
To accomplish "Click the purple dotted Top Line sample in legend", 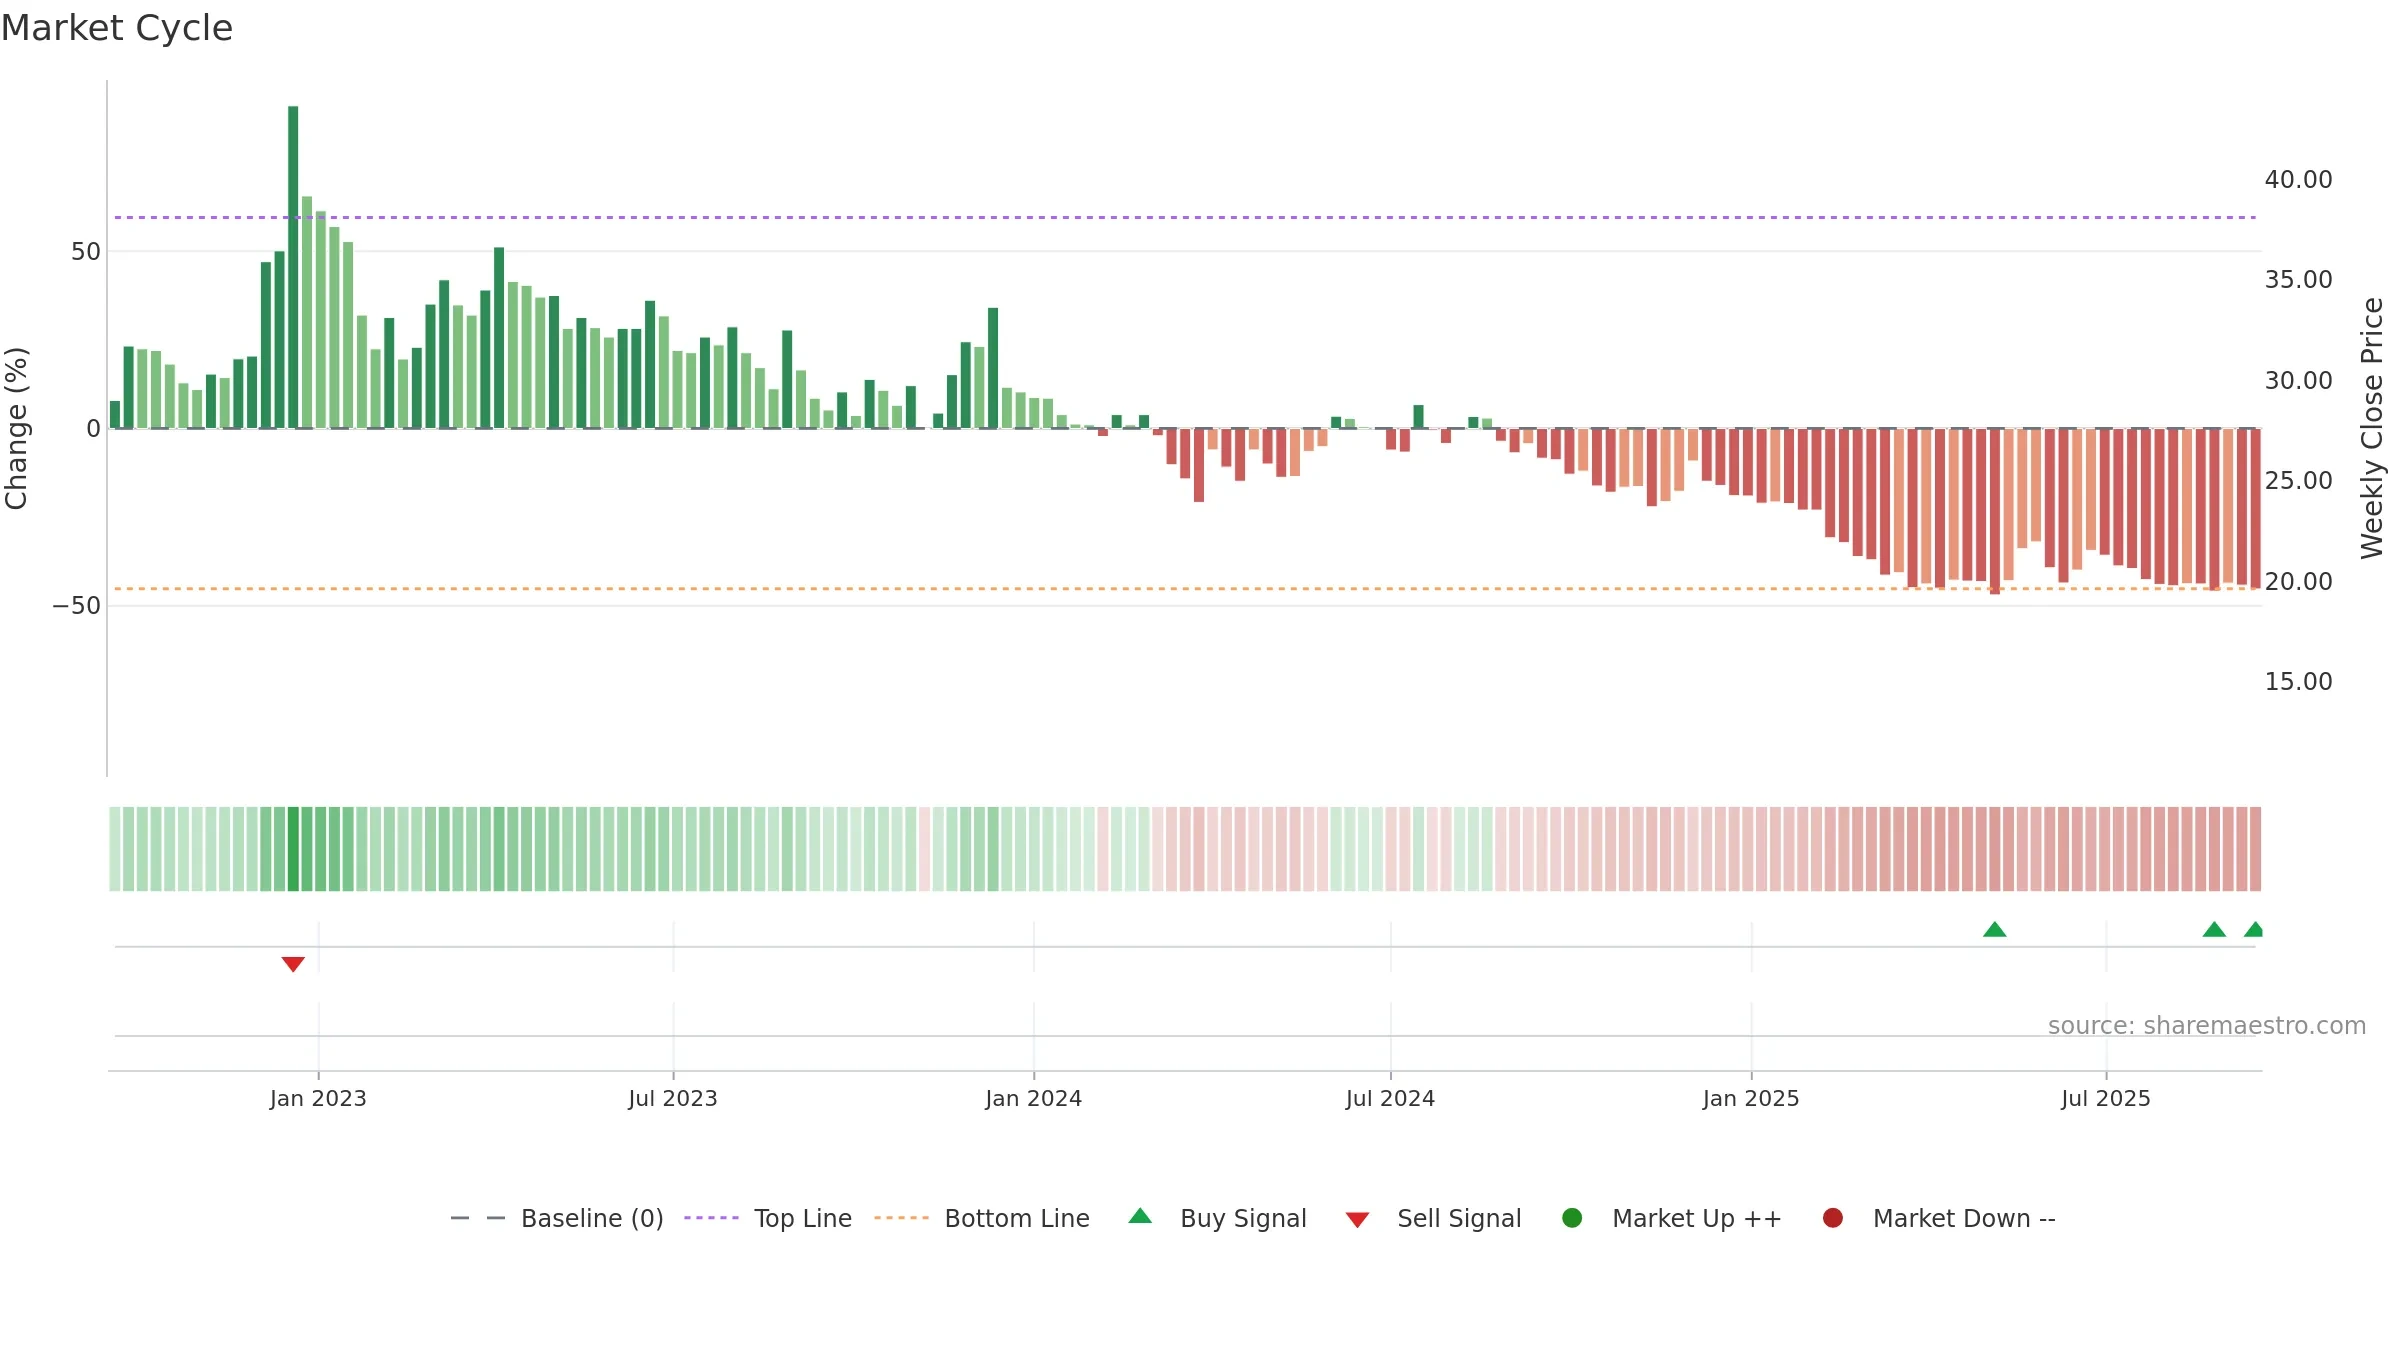I will pos(711,1218).
